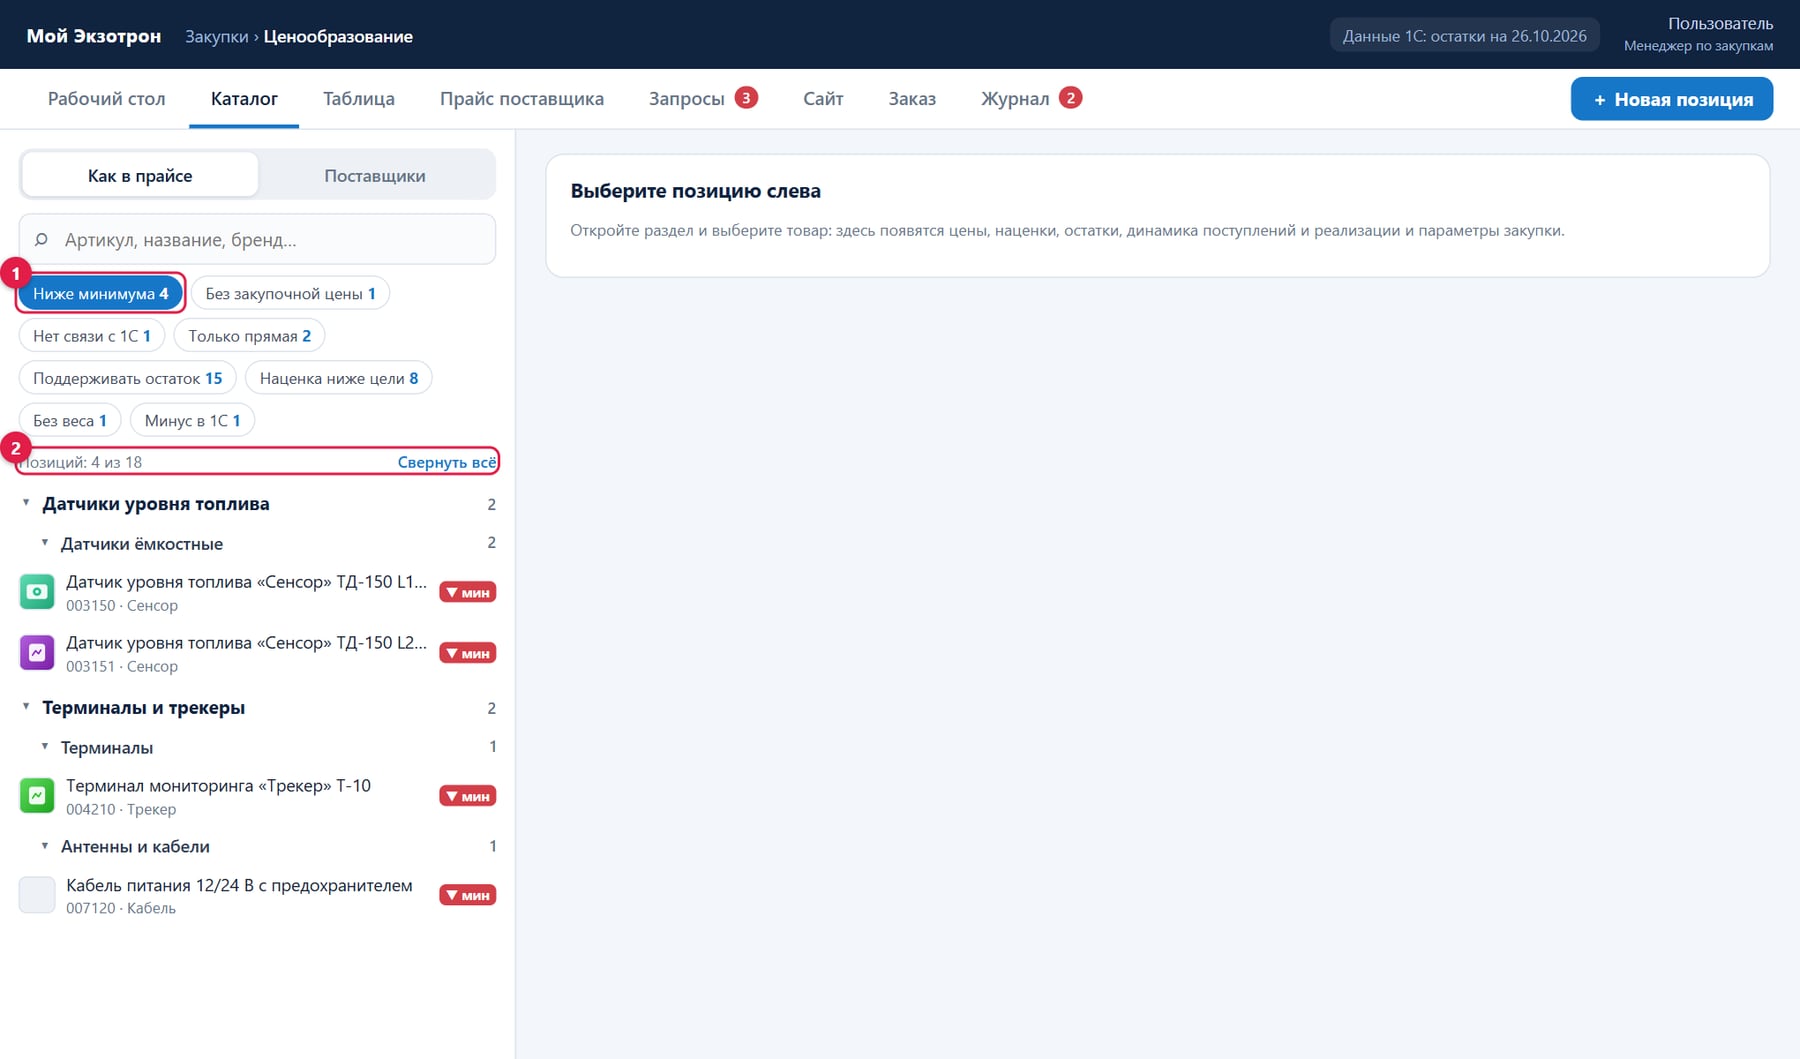The height and width of the screenshot is (1059, 1800).
Task: Open Прайс поставщика tab
Action: click(x=522, y=98)
